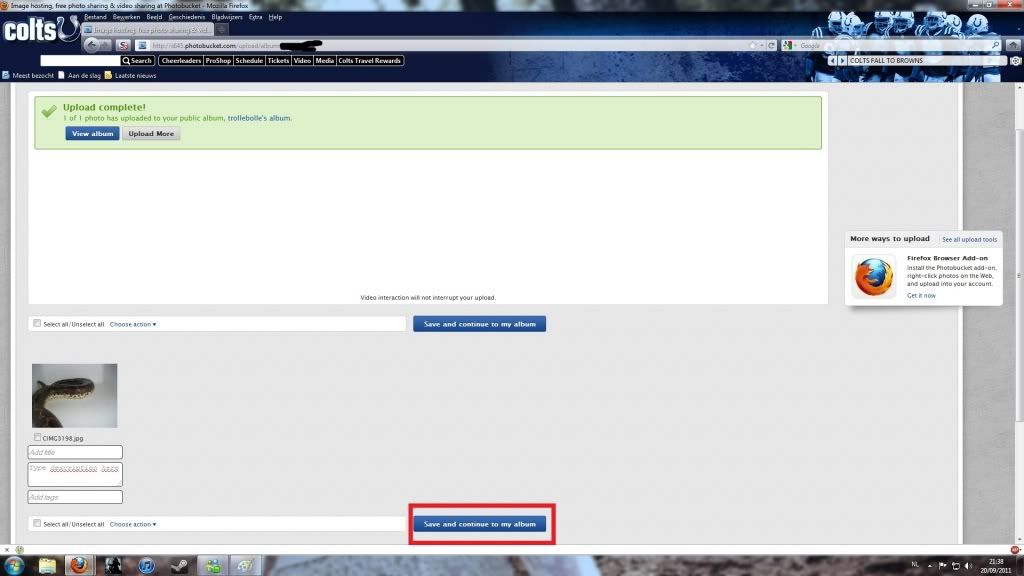Viewport: 1024px width, 576px height.
Task: Open Cheerleaders in Colts toolbar
Action: (181, 61)
